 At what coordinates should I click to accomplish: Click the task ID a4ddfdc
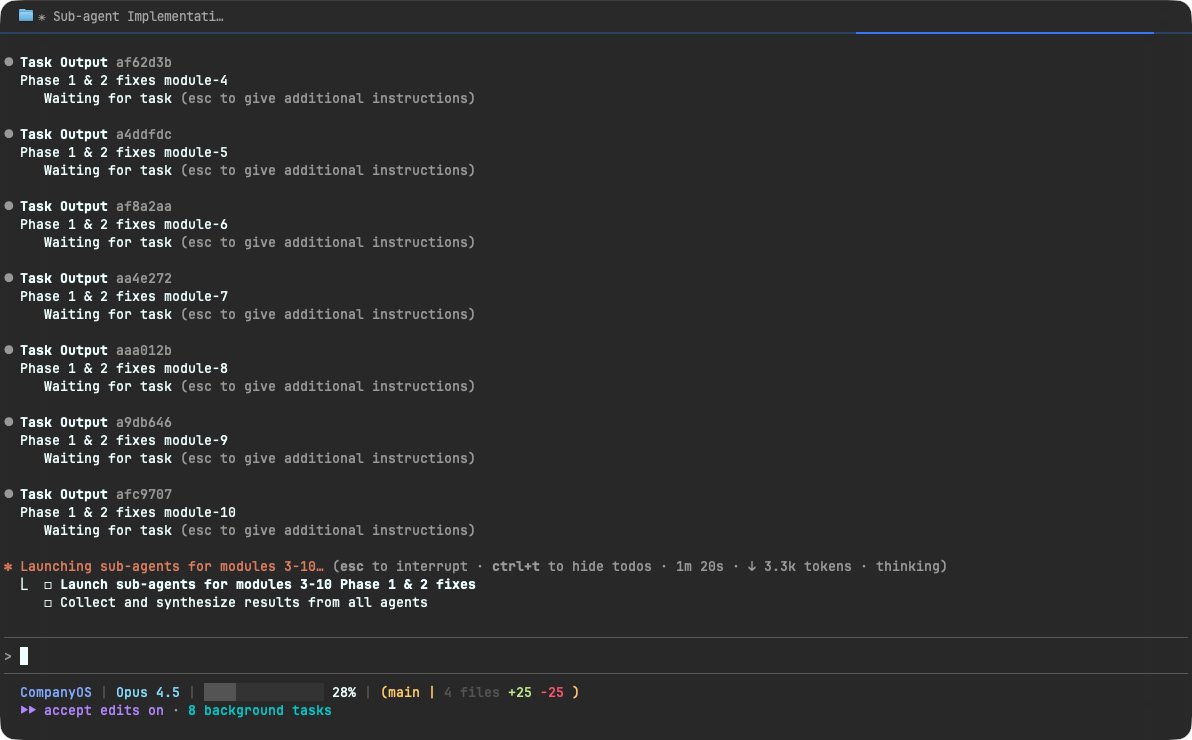point(144,134)
